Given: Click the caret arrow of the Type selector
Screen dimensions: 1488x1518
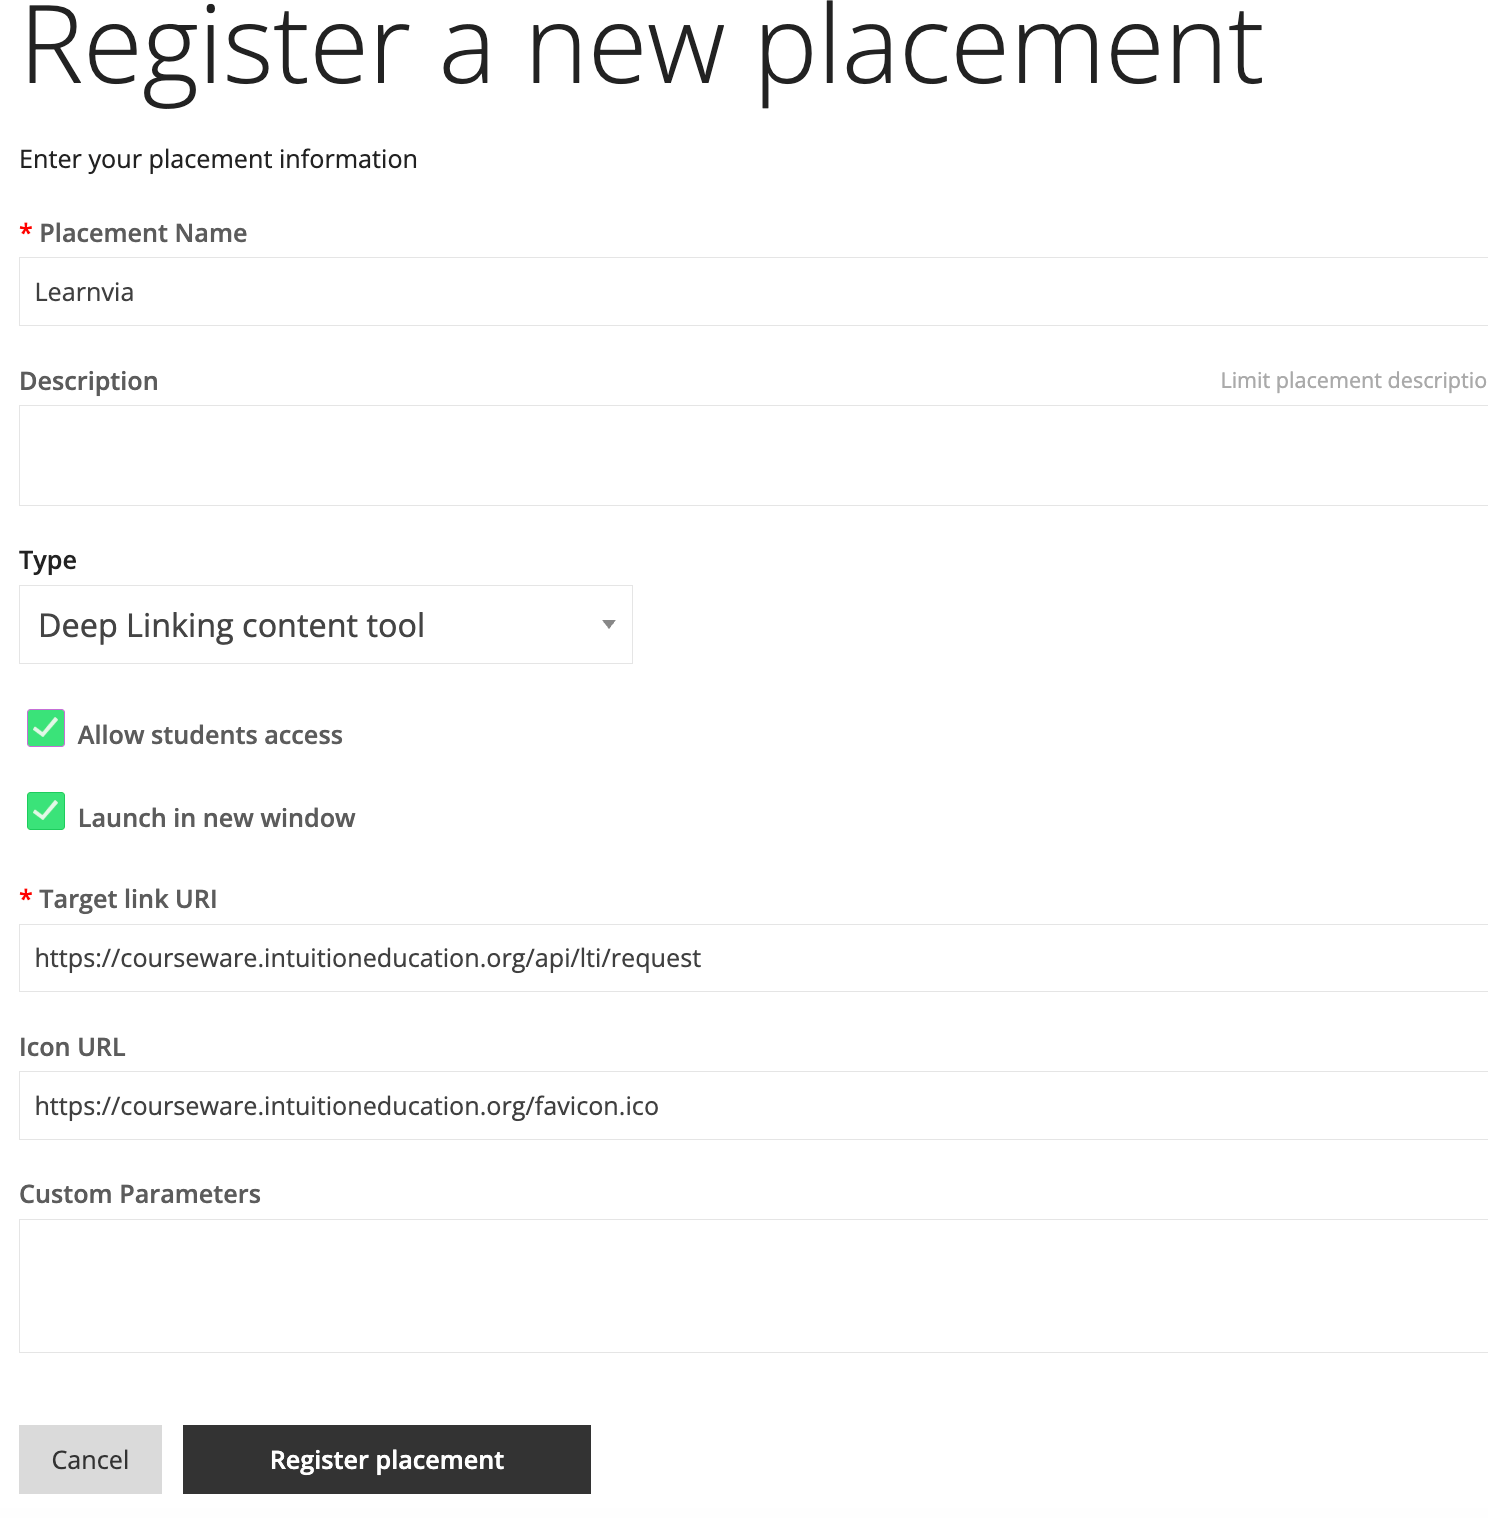Looking at the screenshot, I should tap(608, 625).
